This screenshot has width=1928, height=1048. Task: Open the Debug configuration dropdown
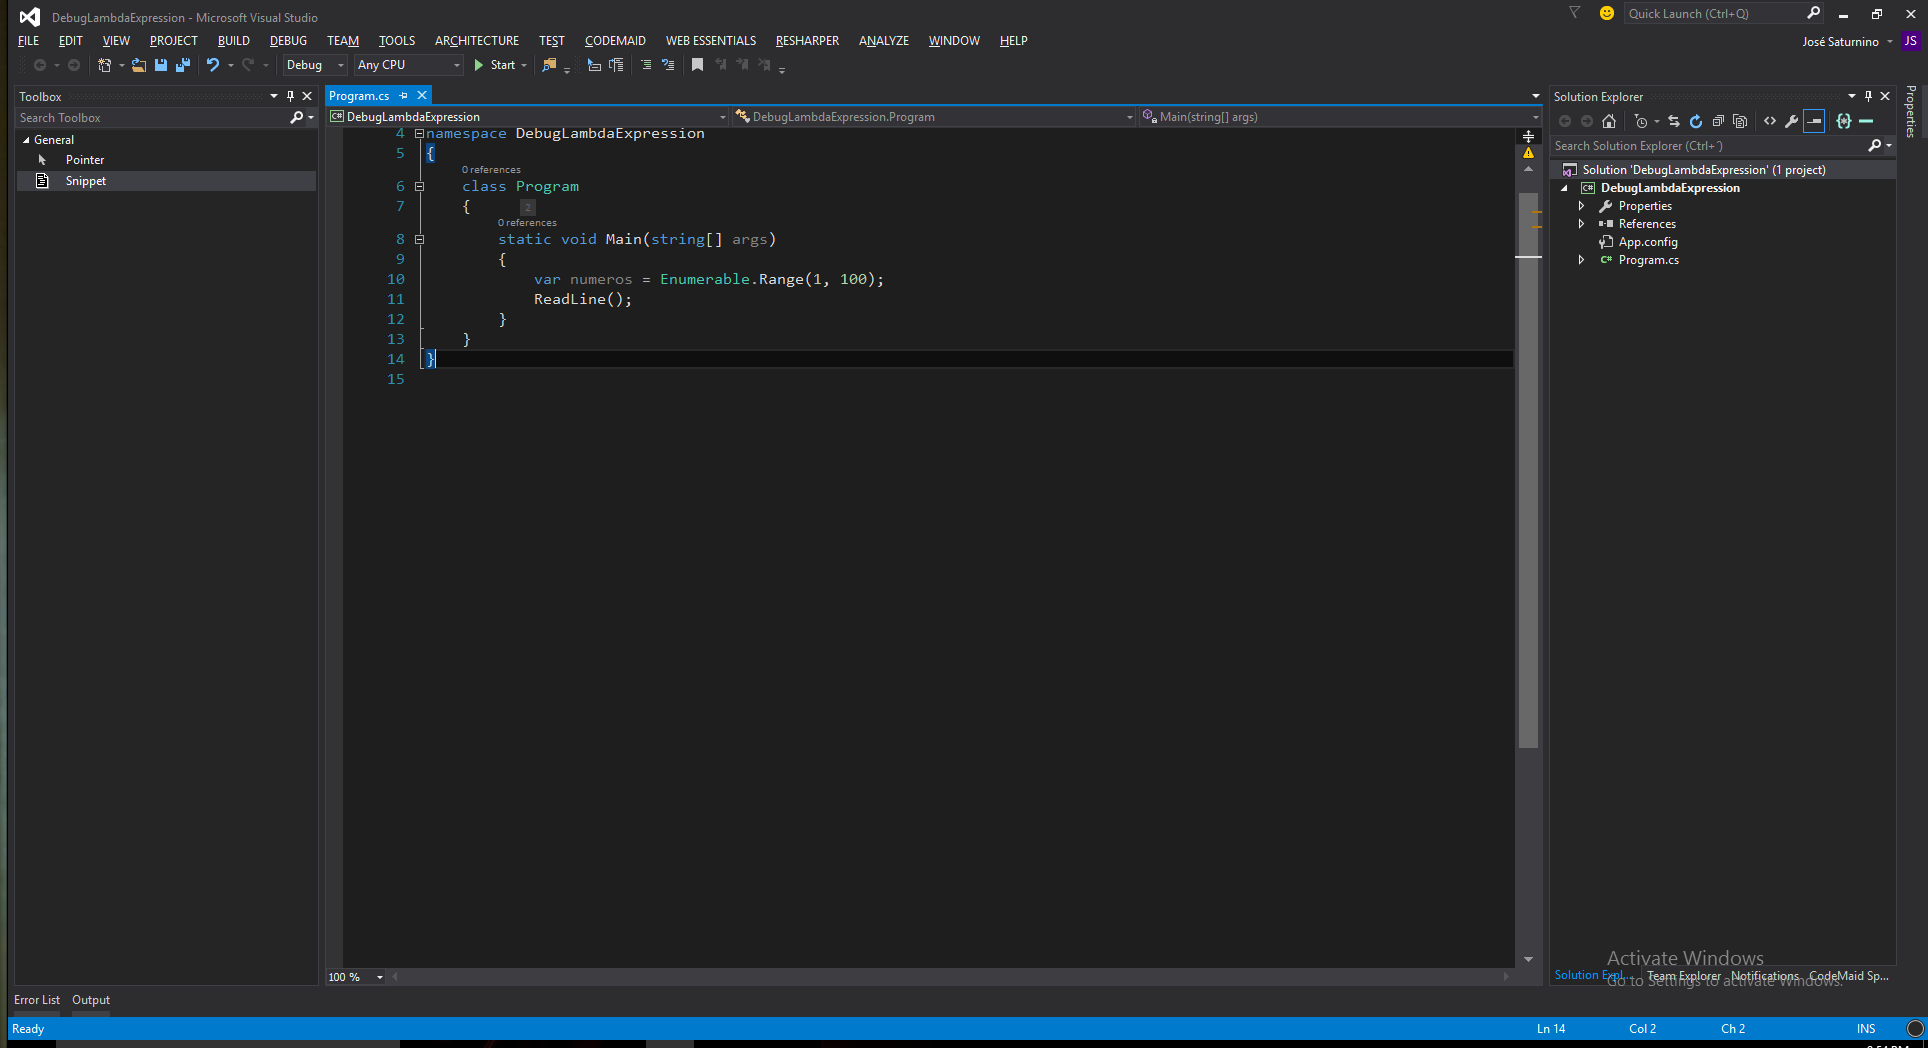pos(315,65)
